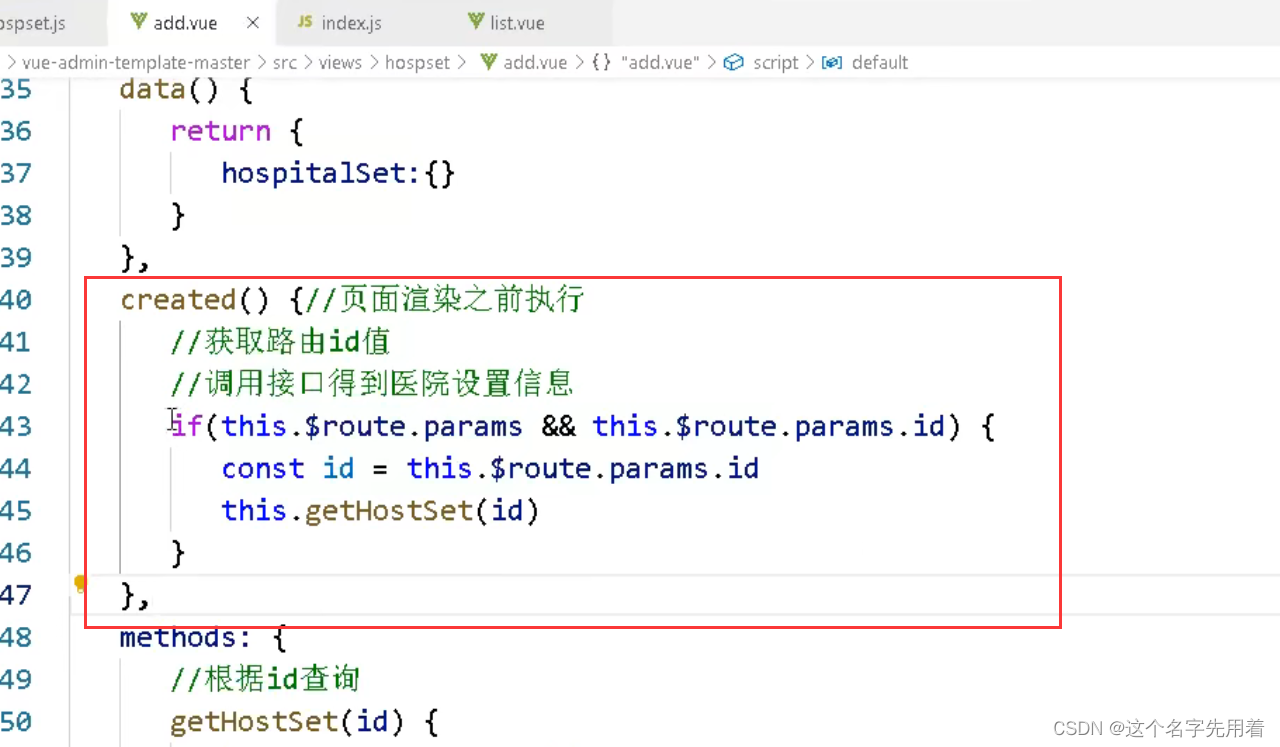The height and width of the screenshot is (747, 1280).
Task: Select vue-admin-template-master in the breadcrumb
Action: 136,62
